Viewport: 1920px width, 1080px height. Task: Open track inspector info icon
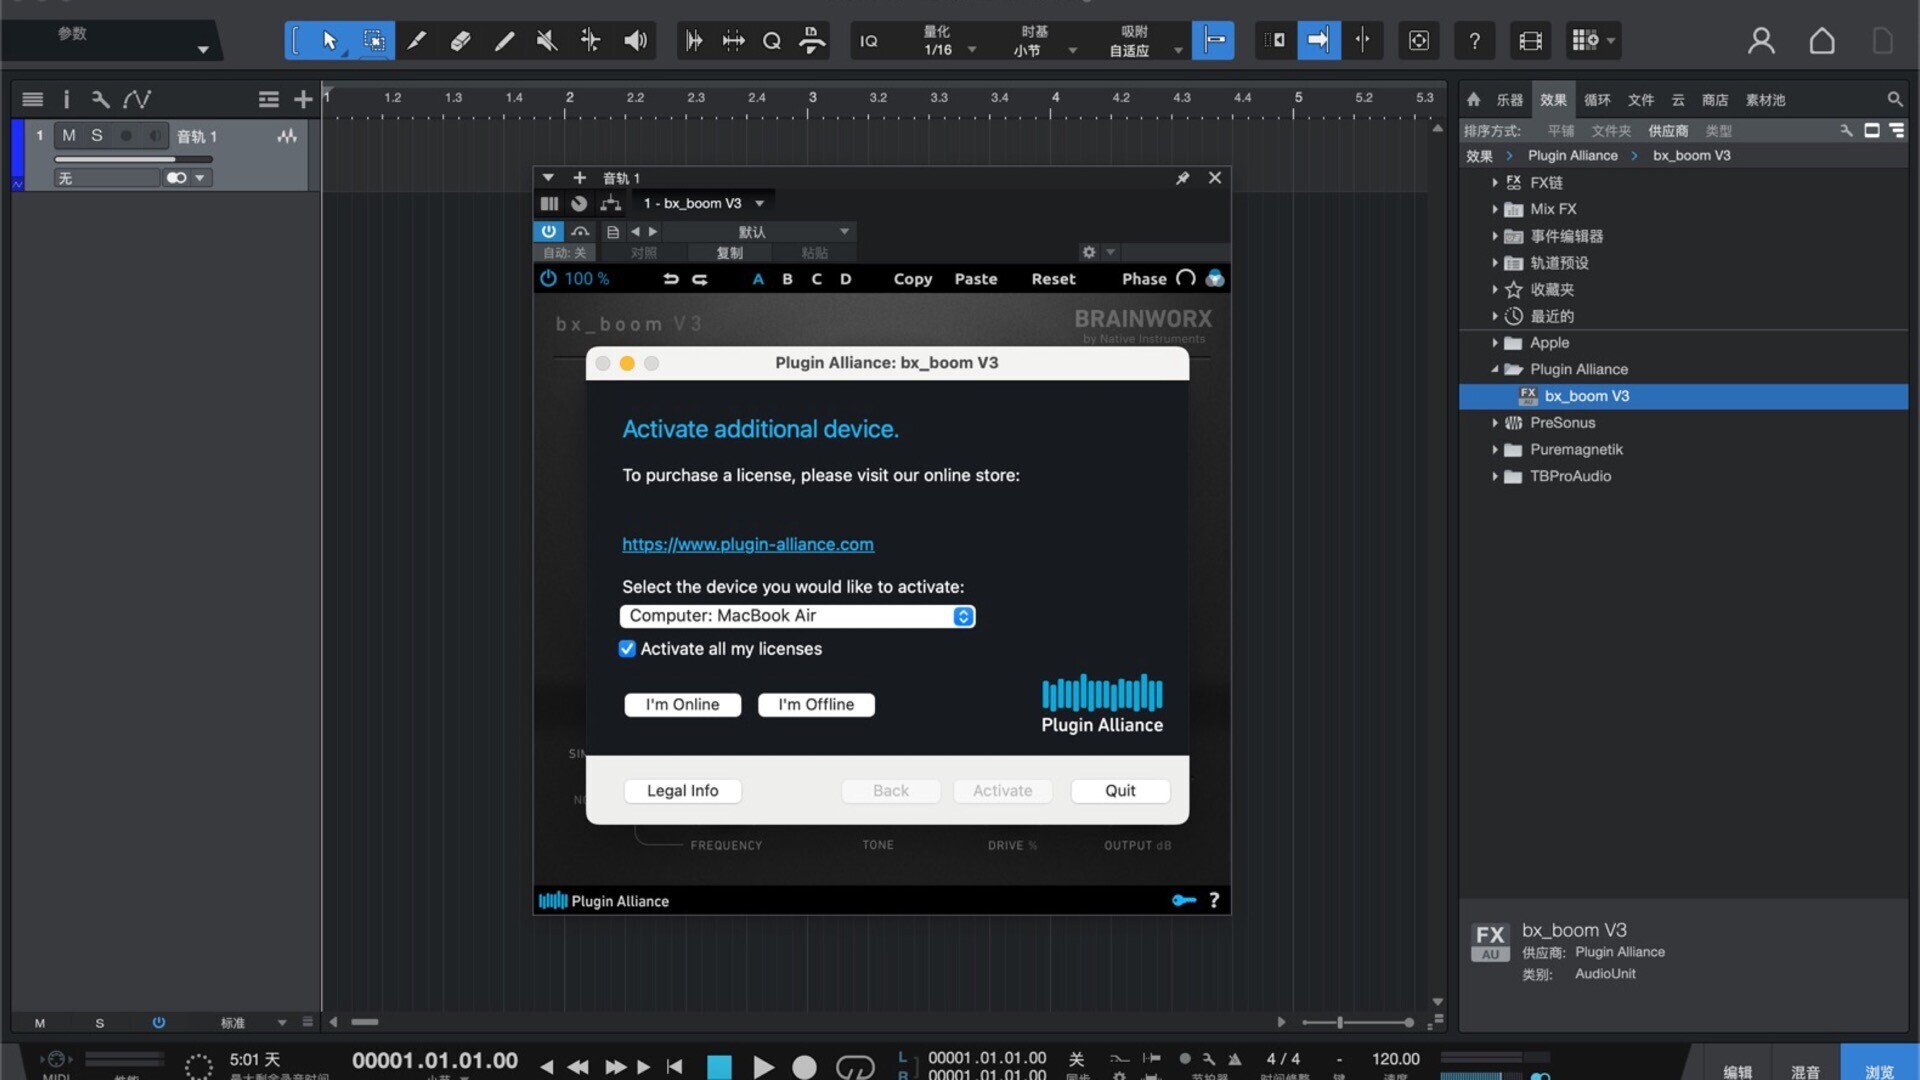tap(66, 99)
